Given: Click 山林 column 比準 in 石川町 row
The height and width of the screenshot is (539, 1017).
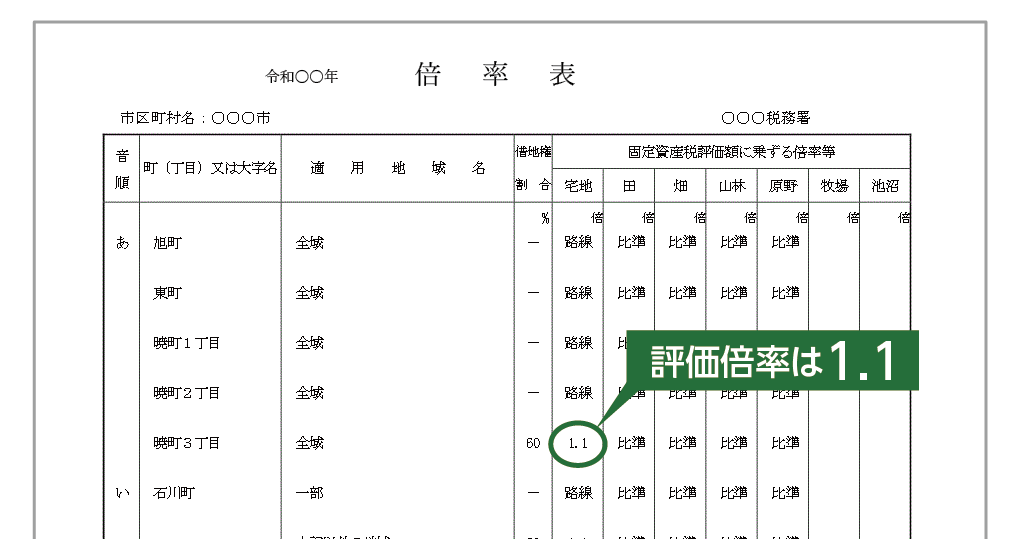Looking at the screenshot, I should 734,494.
